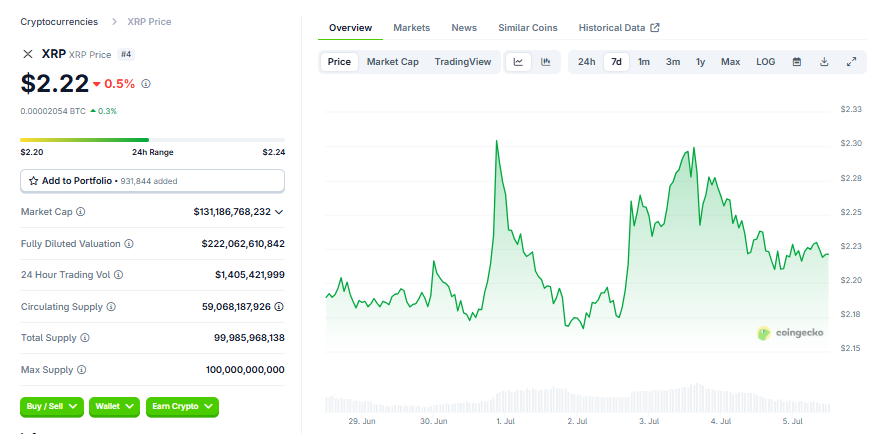Open the Total Supply info icon

[x=85, y=338]
